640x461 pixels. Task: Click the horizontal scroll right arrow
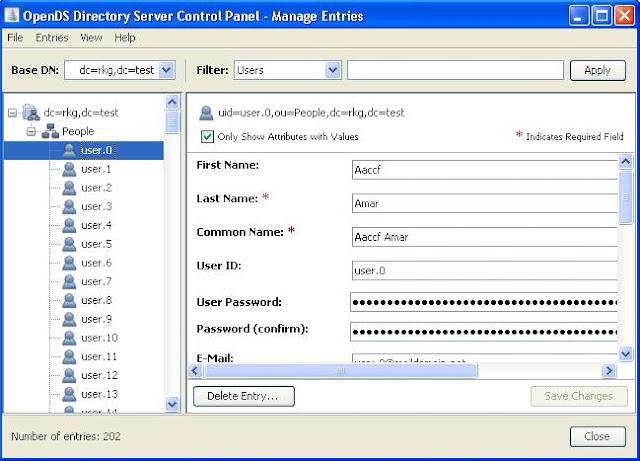609,370
